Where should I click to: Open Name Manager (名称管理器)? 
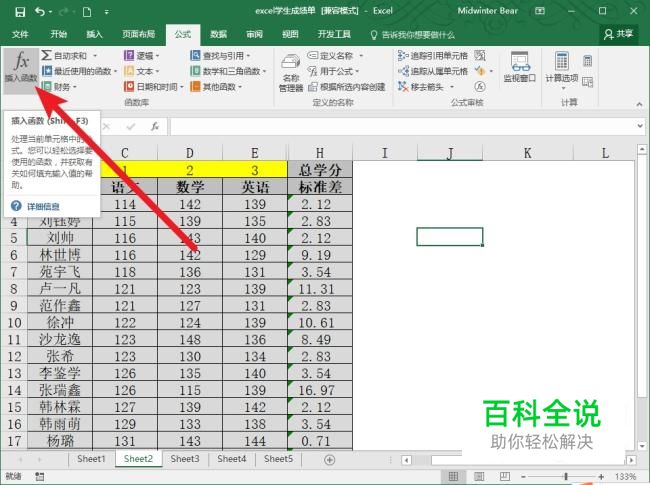tap(291, 72)
